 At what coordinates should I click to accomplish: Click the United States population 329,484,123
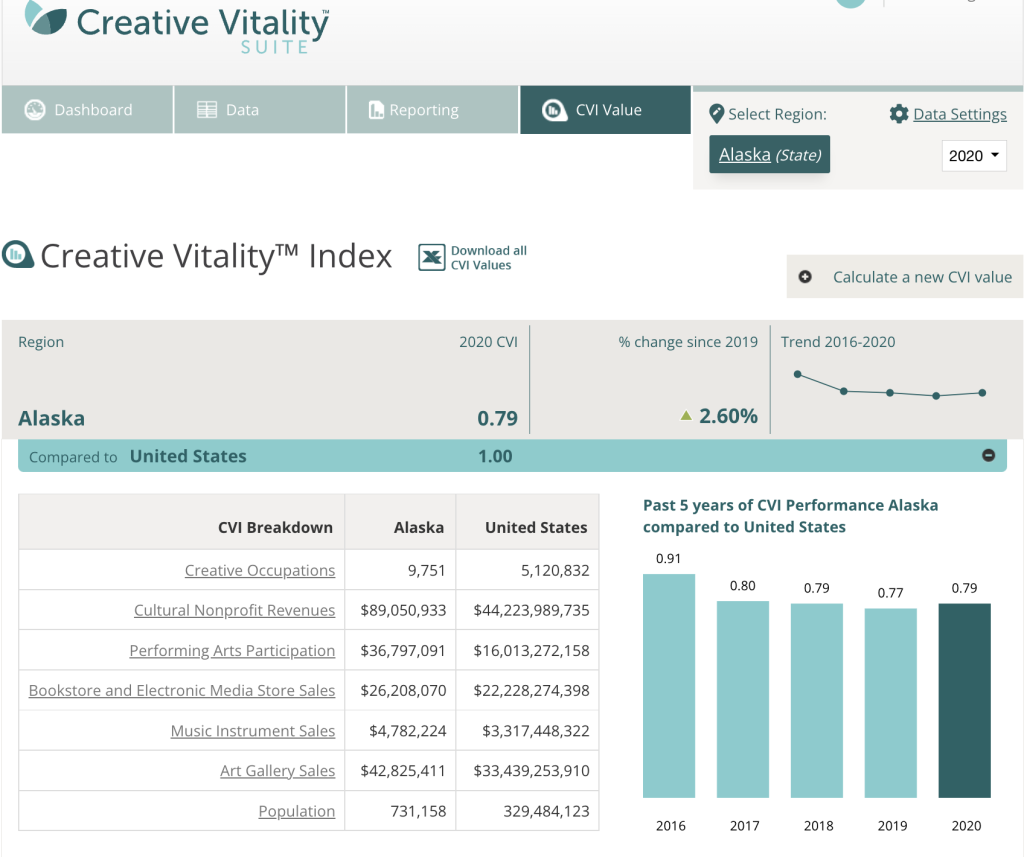coord(546,811)
